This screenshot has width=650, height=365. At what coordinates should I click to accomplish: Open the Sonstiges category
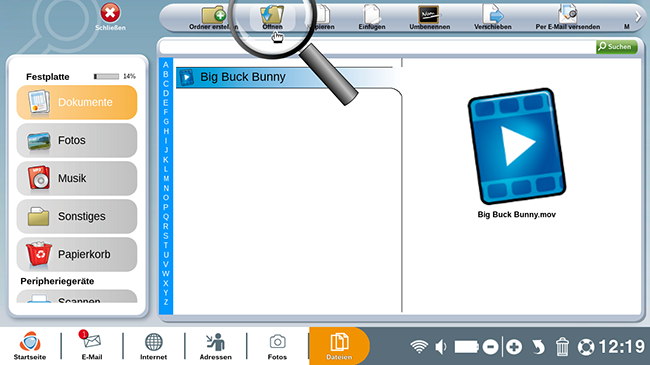[77, 217]
